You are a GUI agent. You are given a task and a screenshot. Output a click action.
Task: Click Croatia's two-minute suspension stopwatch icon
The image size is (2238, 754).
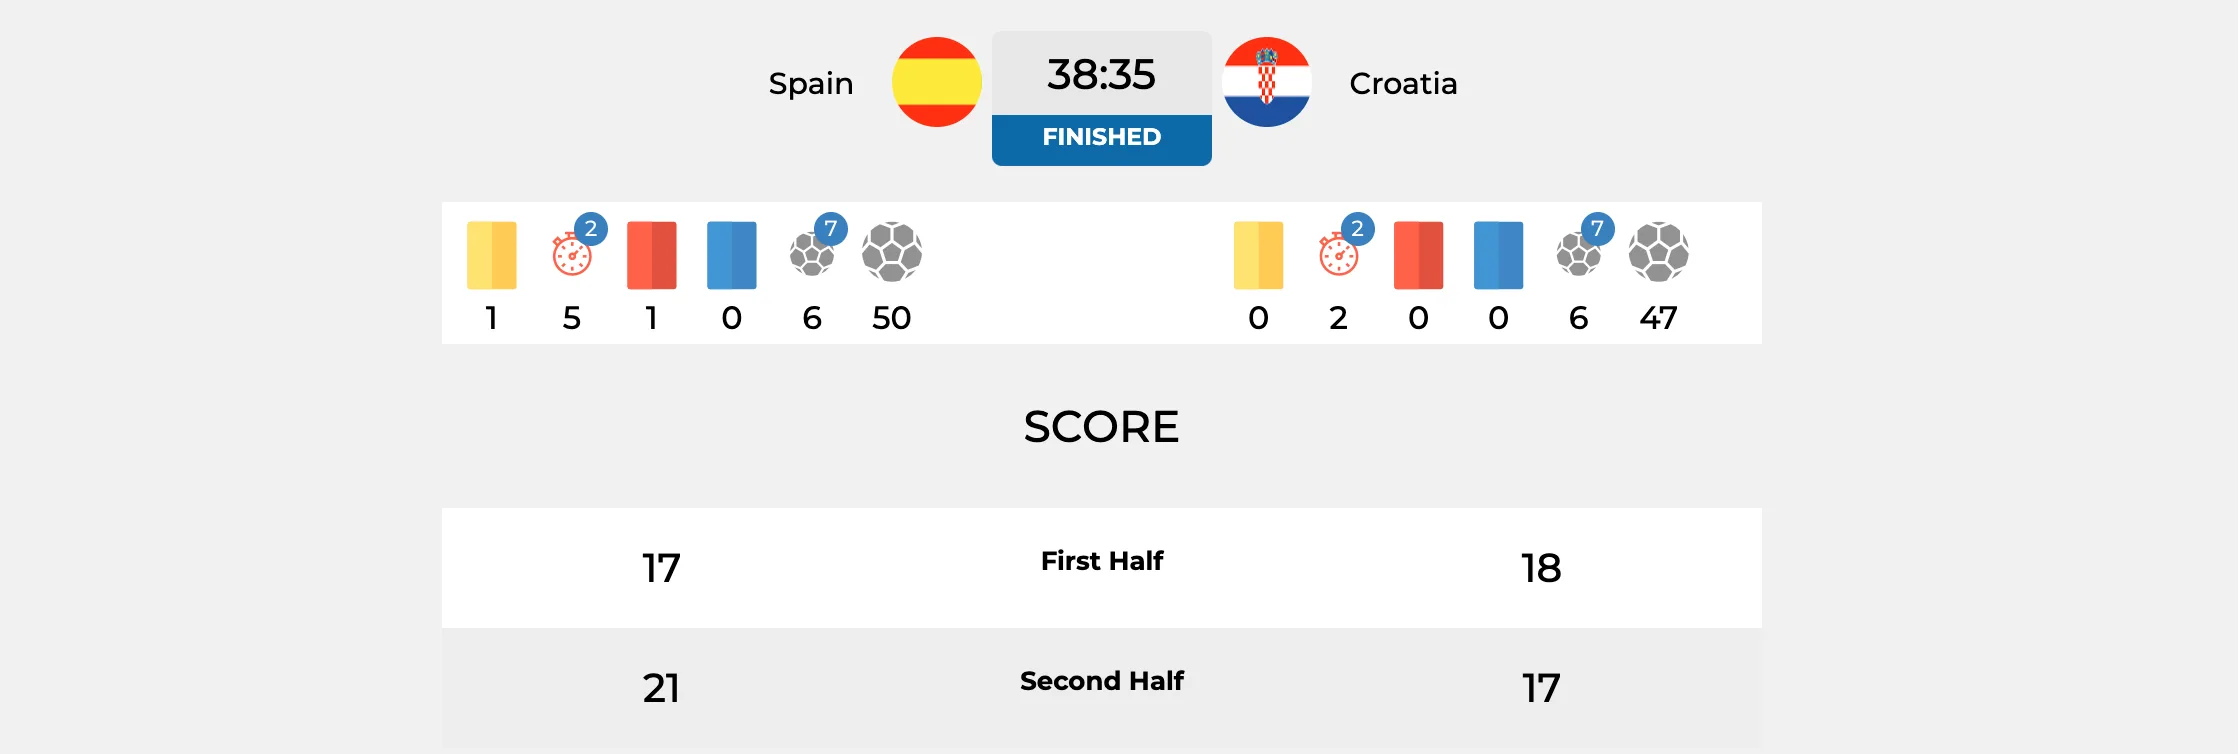(x=1338, y=255)
